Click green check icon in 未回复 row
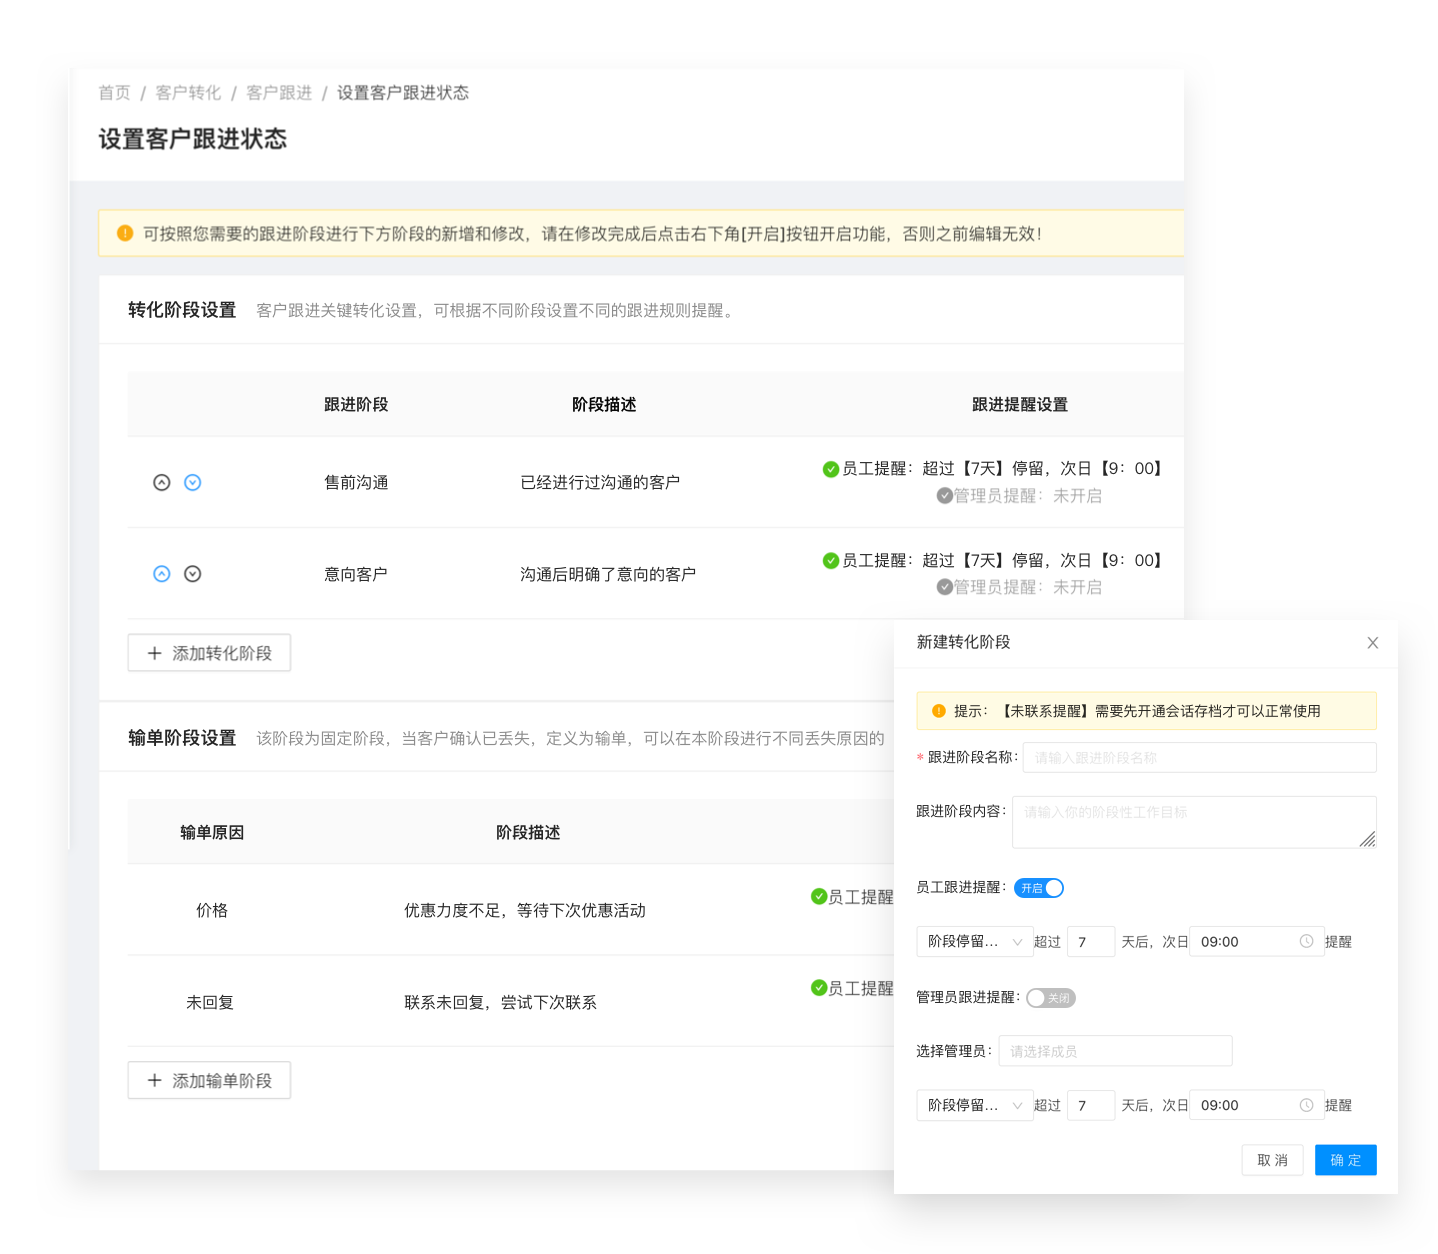The width and height of the screenshot is (1438, 1254). tap(819, 988)
